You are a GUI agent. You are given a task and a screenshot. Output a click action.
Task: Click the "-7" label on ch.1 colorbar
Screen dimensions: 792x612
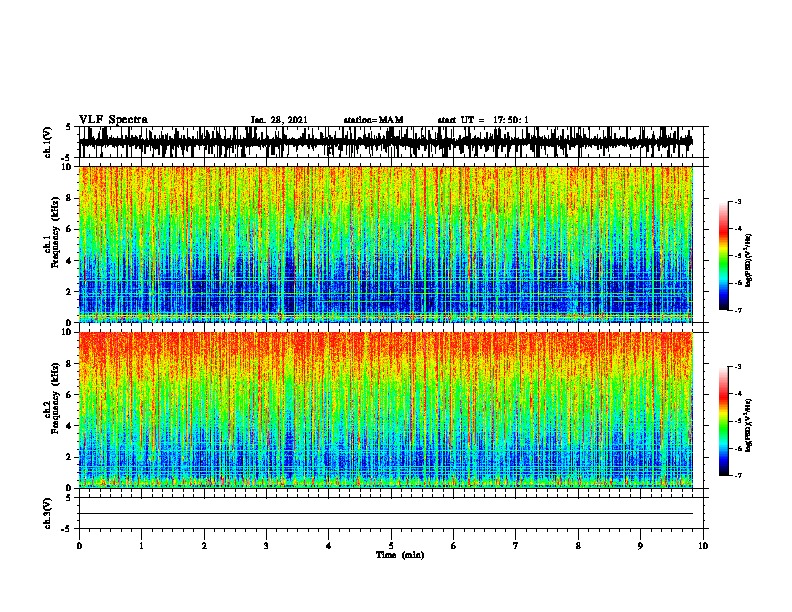pos(737,310)
